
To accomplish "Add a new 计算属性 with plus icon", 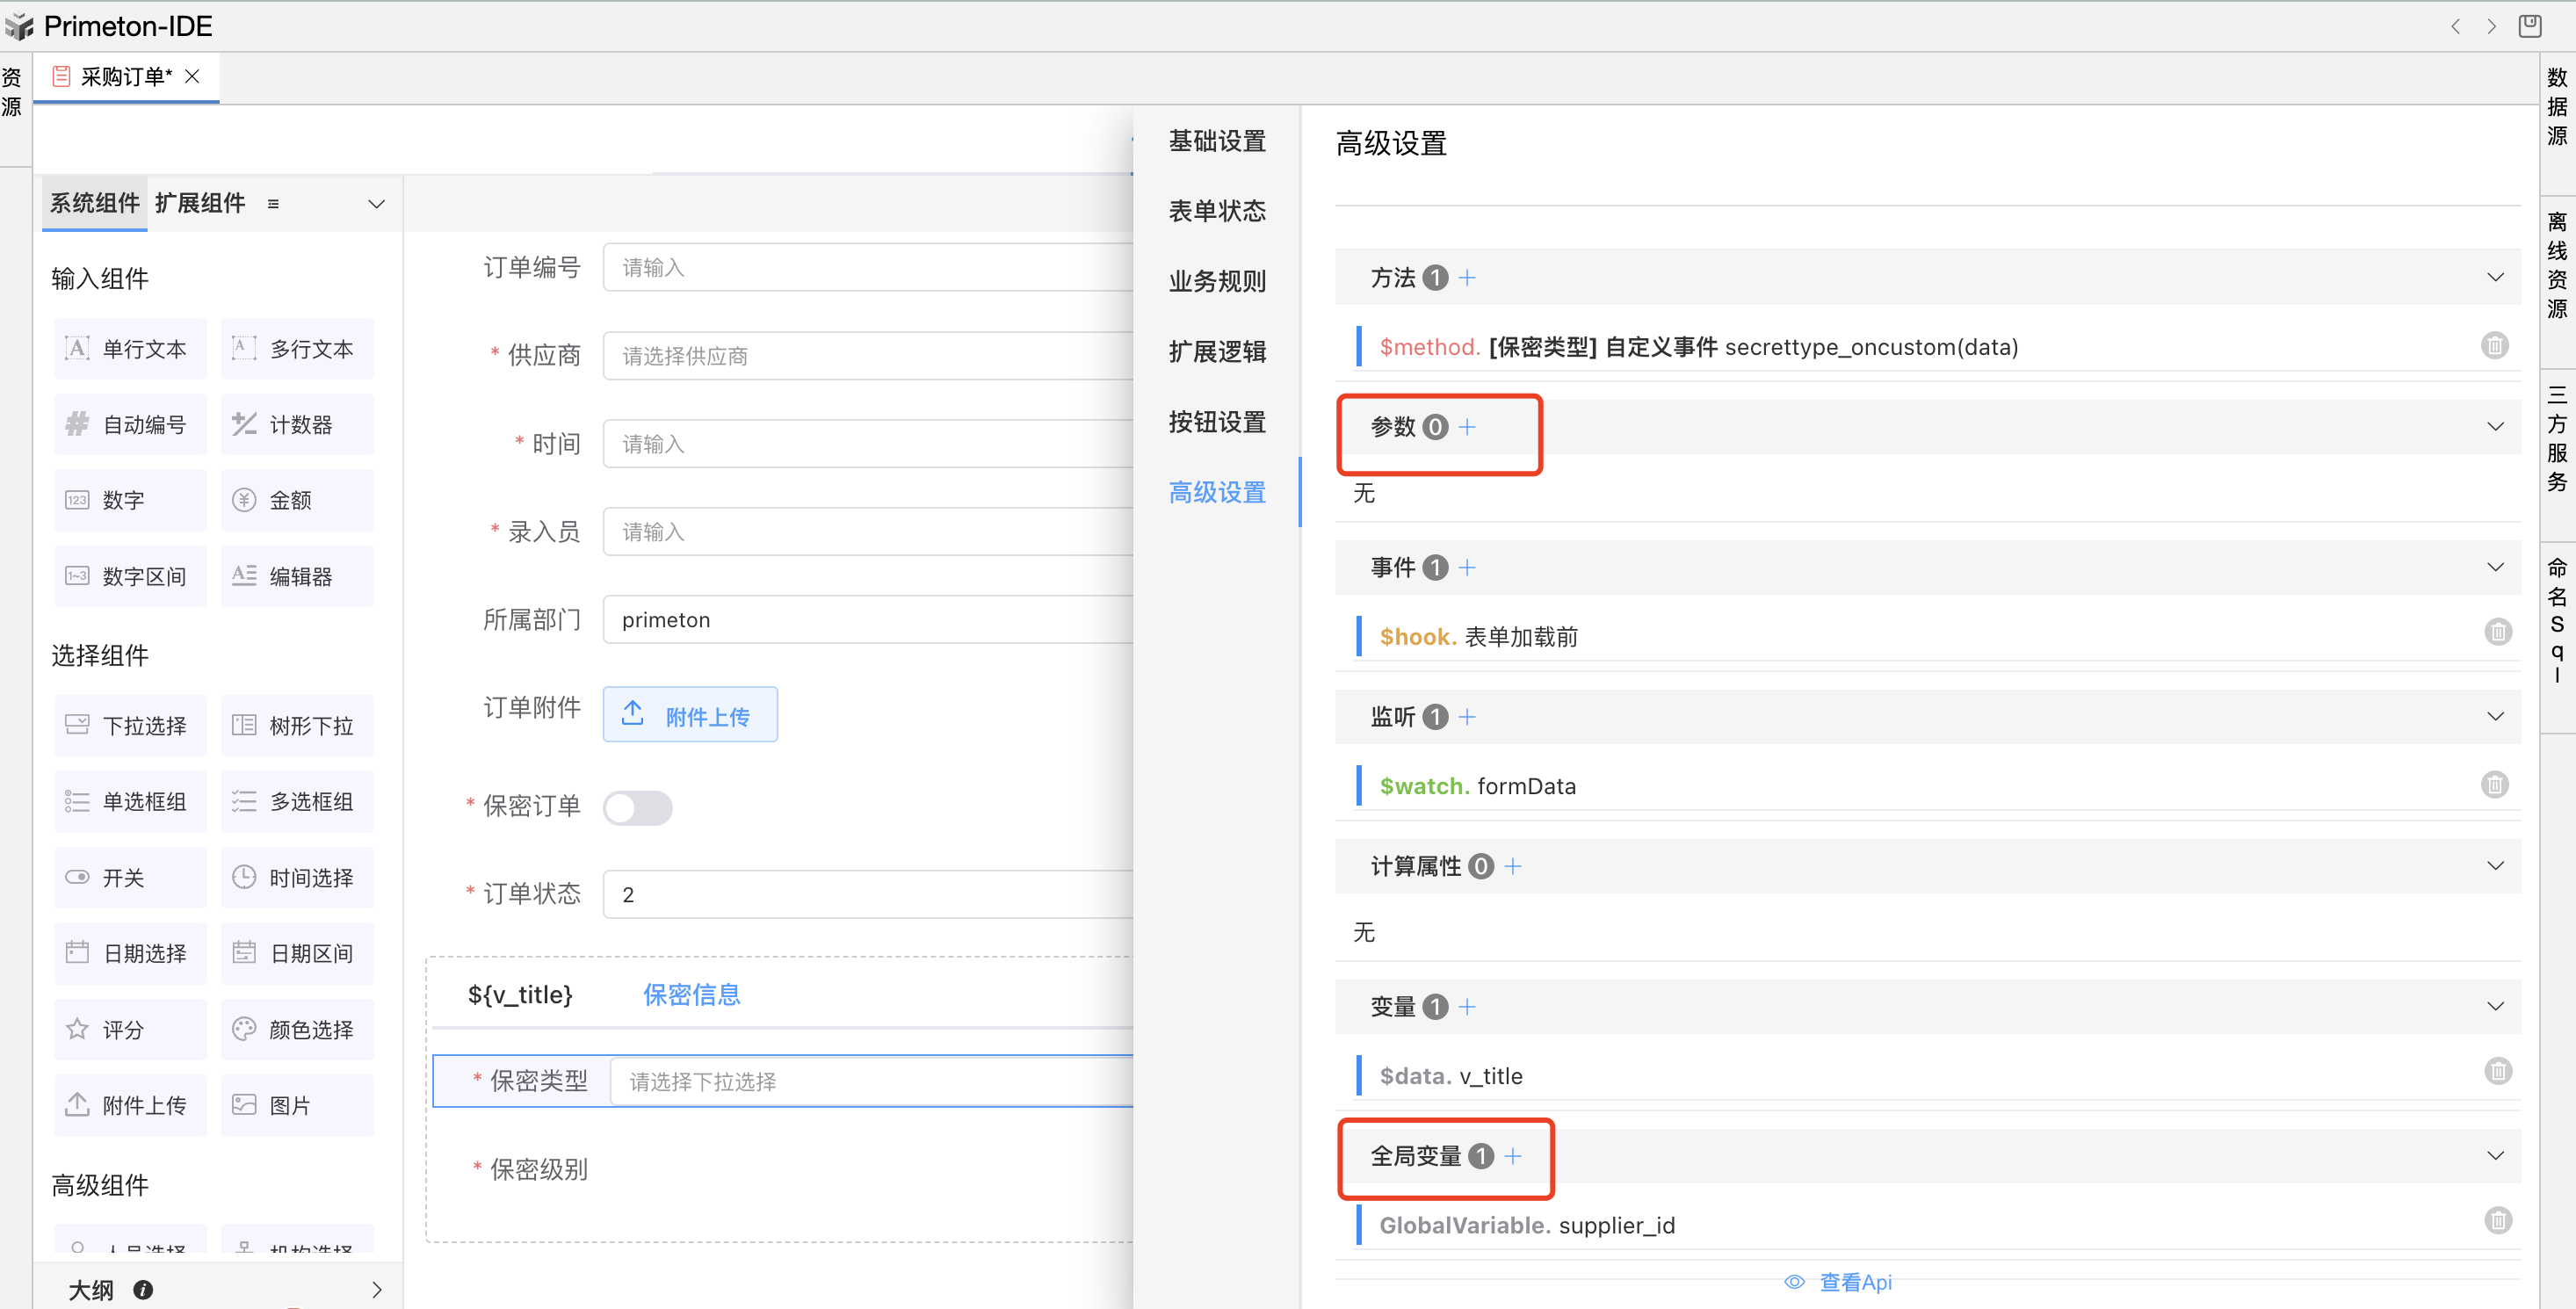I will click(1513, 866).
